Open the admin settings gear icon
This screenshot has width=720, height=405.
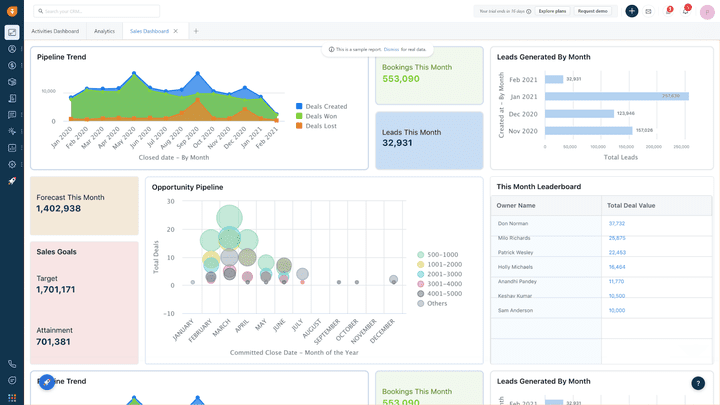pyautogui.click(x=12, y=164)
